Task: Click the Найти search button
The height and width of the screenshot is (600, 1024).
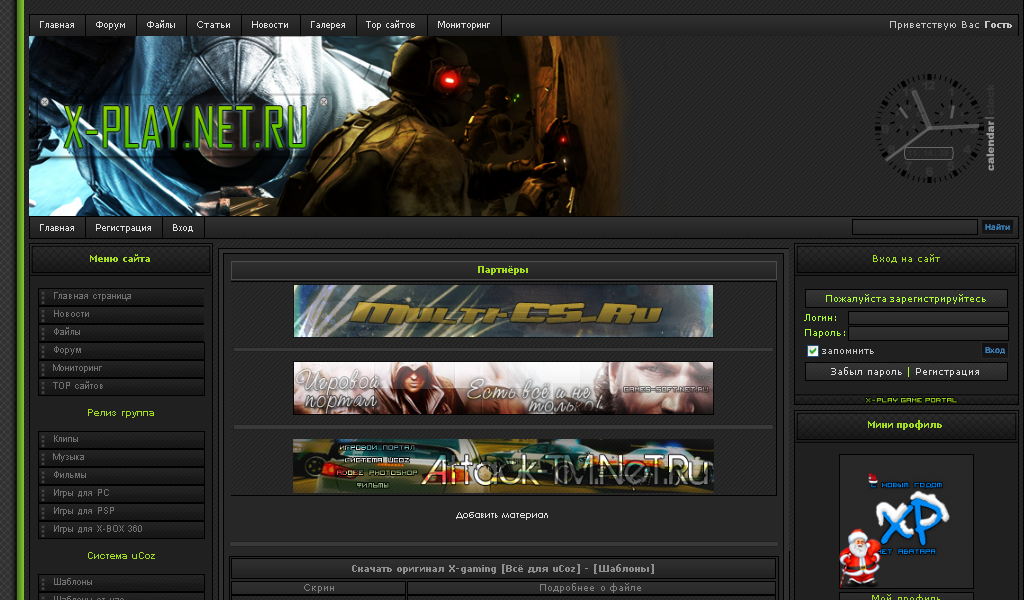Action: 997,227
